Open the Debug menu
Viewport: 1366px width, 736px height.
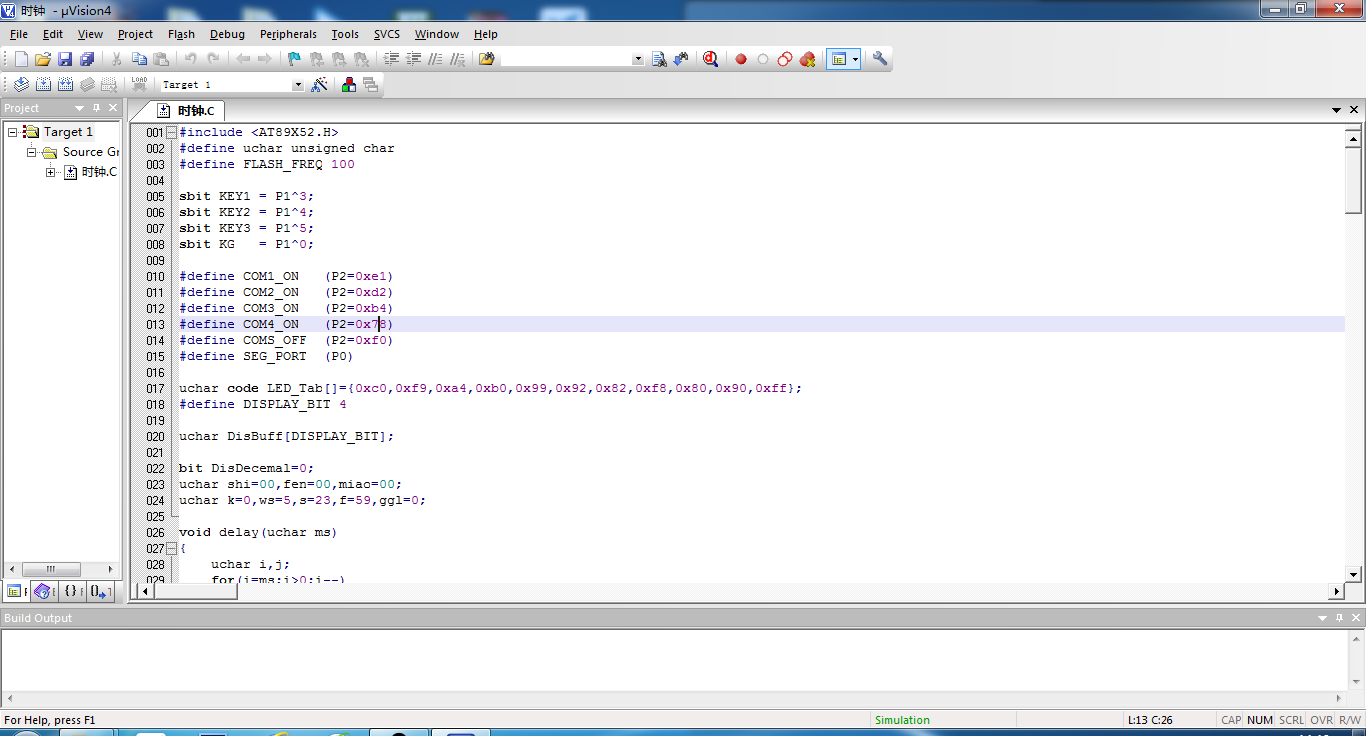coord(227,34)
